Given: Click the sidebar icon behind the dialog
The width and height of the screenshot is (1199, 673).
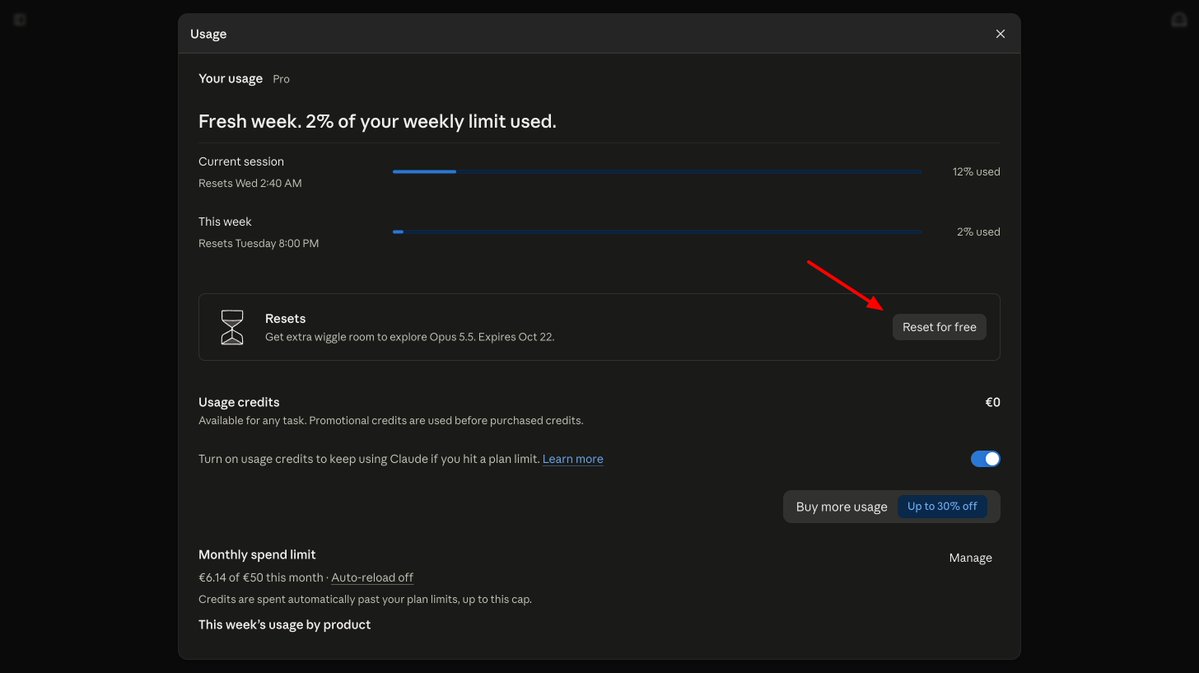Looking at the screenshot, I should (20, 20).
